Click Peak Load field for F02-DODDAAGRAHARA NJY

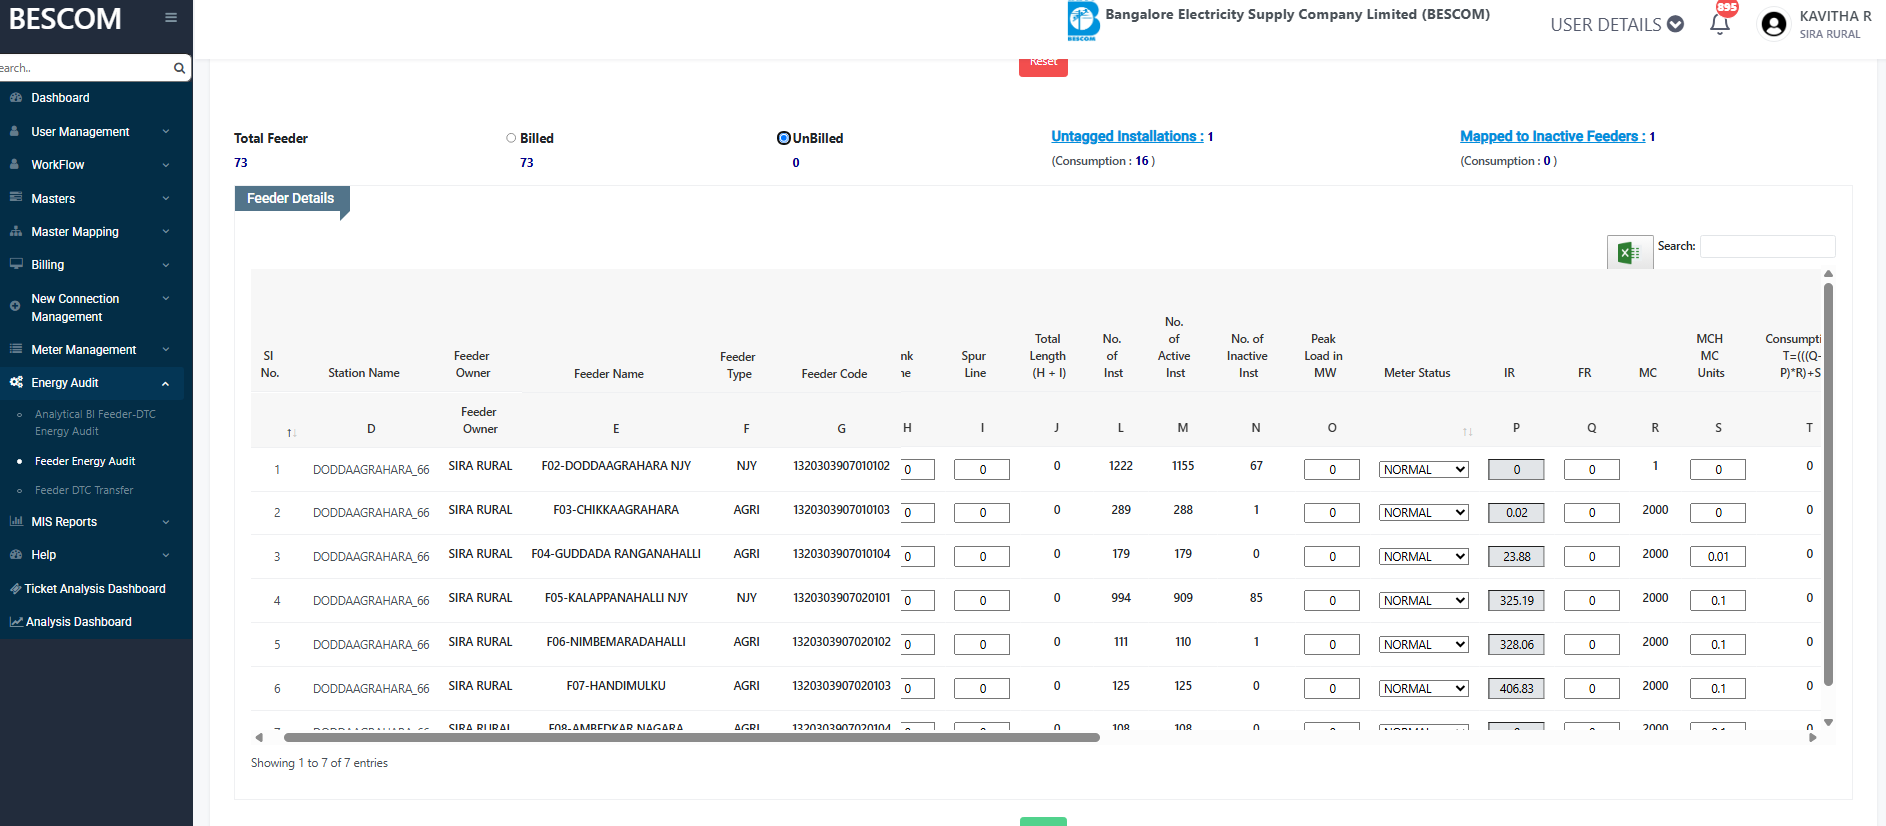[x=1332, y=470]
